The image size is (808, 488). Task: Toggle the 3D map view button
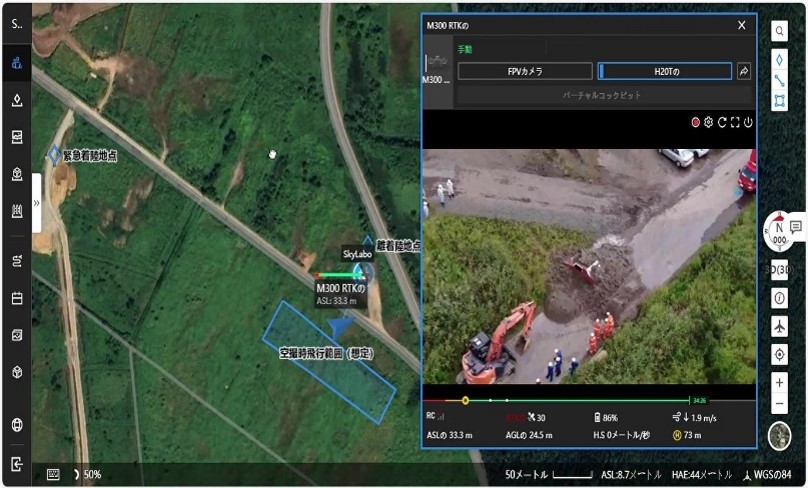coord(779,270)
